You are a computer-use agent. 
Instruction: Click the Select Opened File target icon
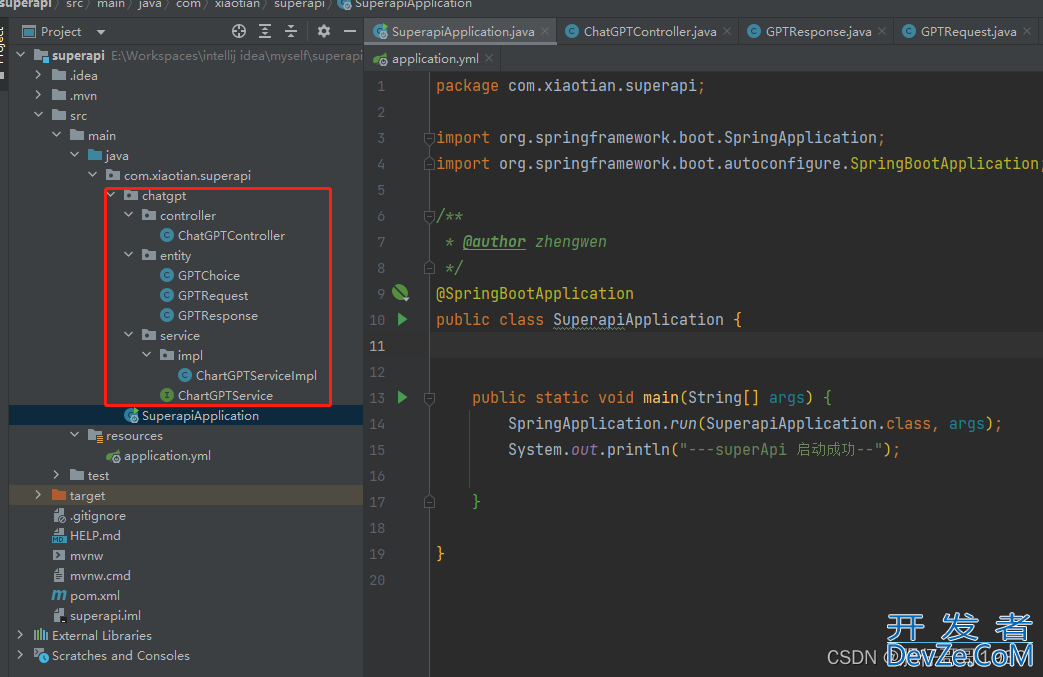[x=239, y=31]
